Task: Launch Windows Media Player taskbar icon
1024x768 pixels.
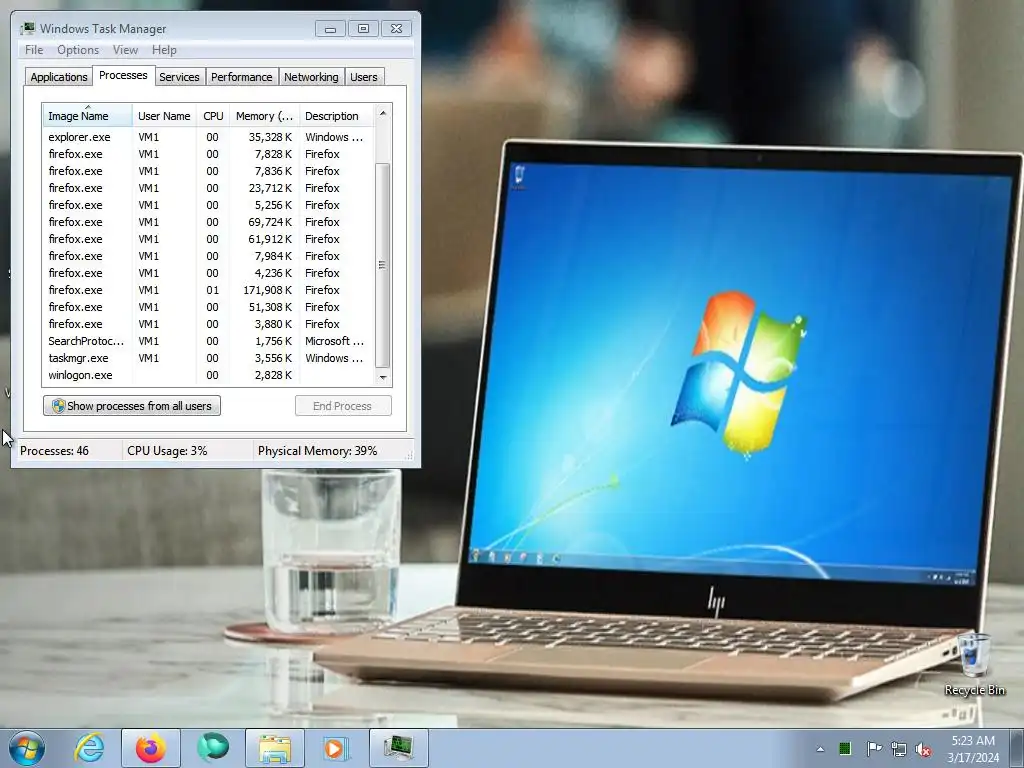Action: [x=337, y=748]
